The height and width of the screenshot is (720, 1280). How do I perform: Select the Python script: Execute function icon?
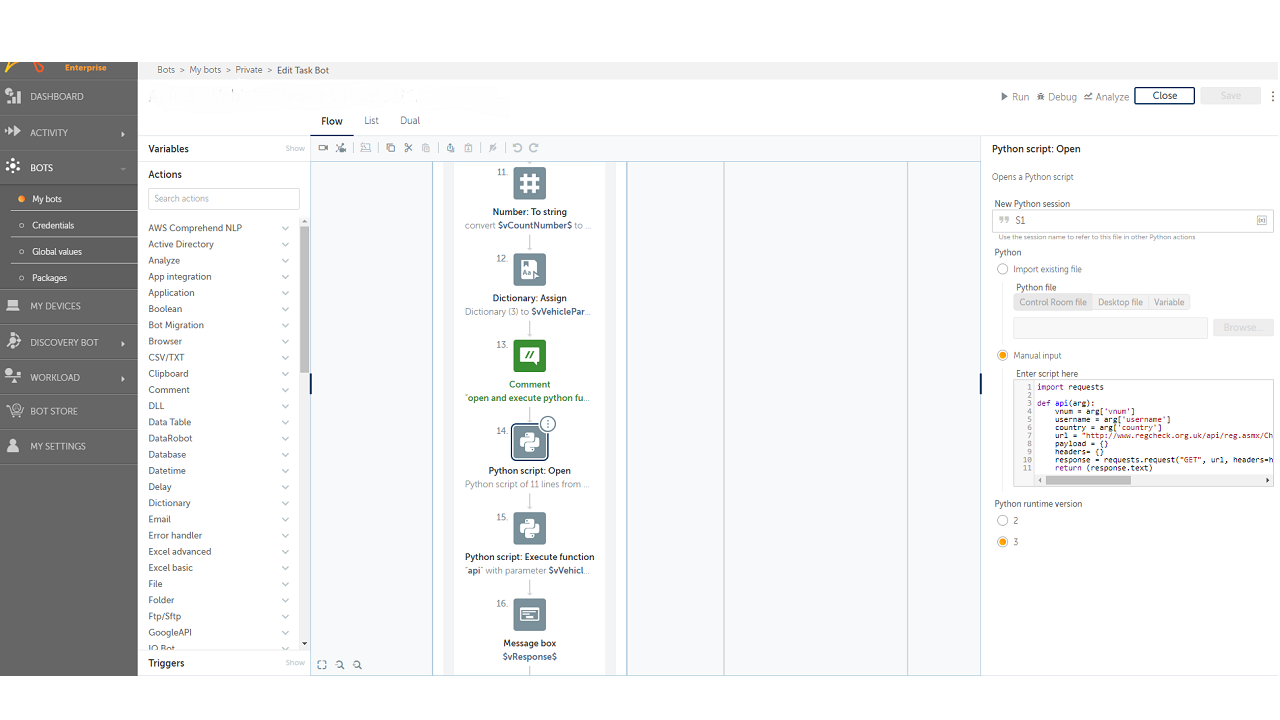(530, 528)
